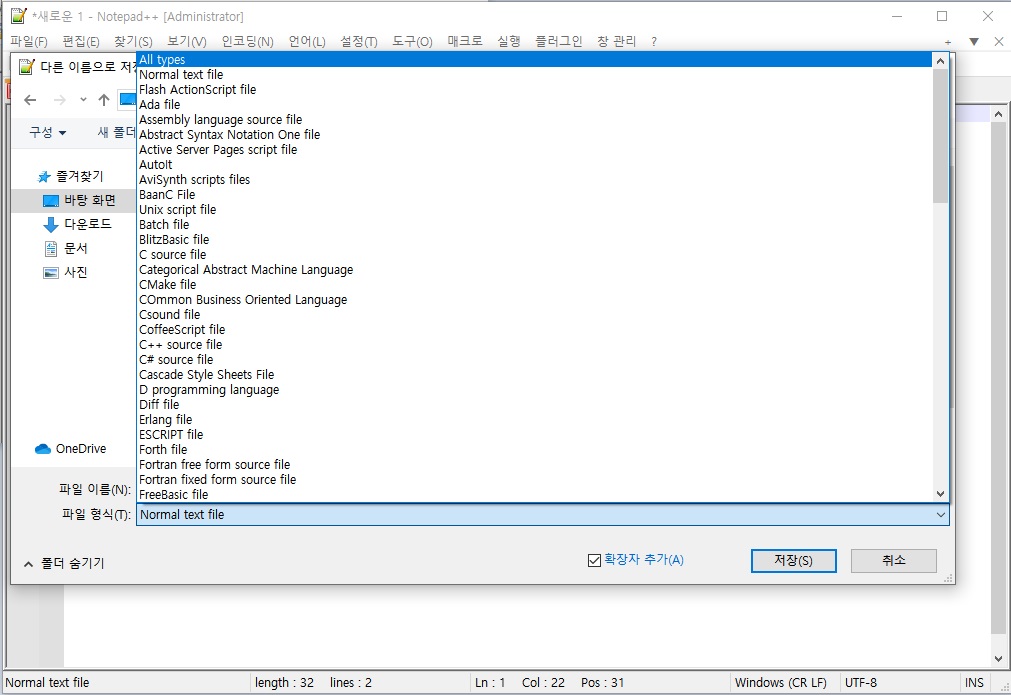
Task: Click the file type list's scroll down arrow
Action: [x=940, y=494]
